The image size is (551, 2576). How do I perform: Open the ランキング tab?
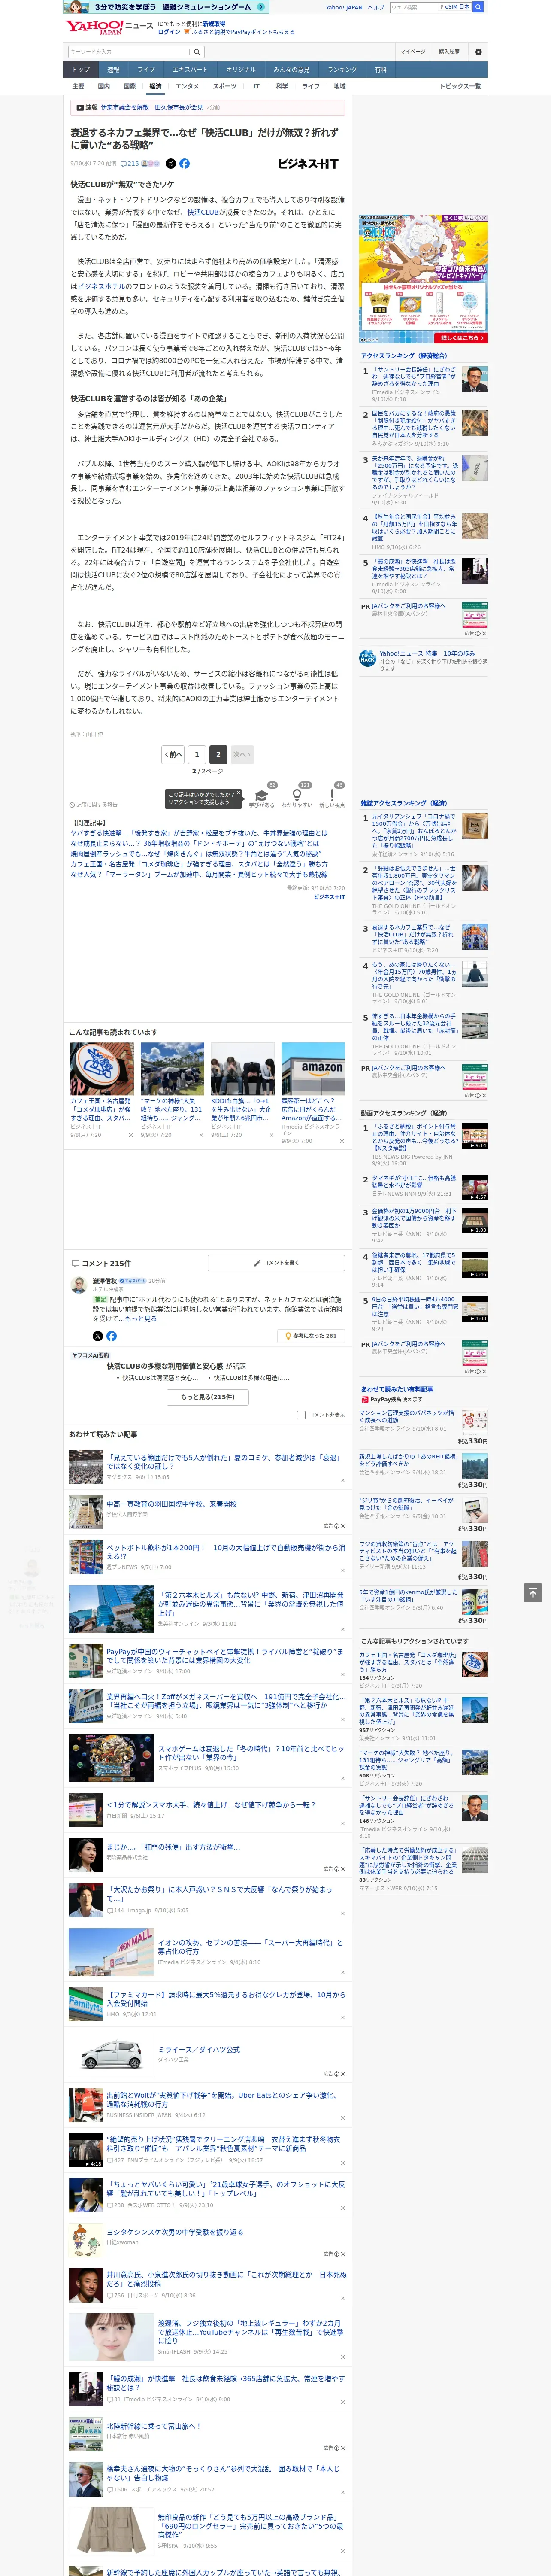342,70
